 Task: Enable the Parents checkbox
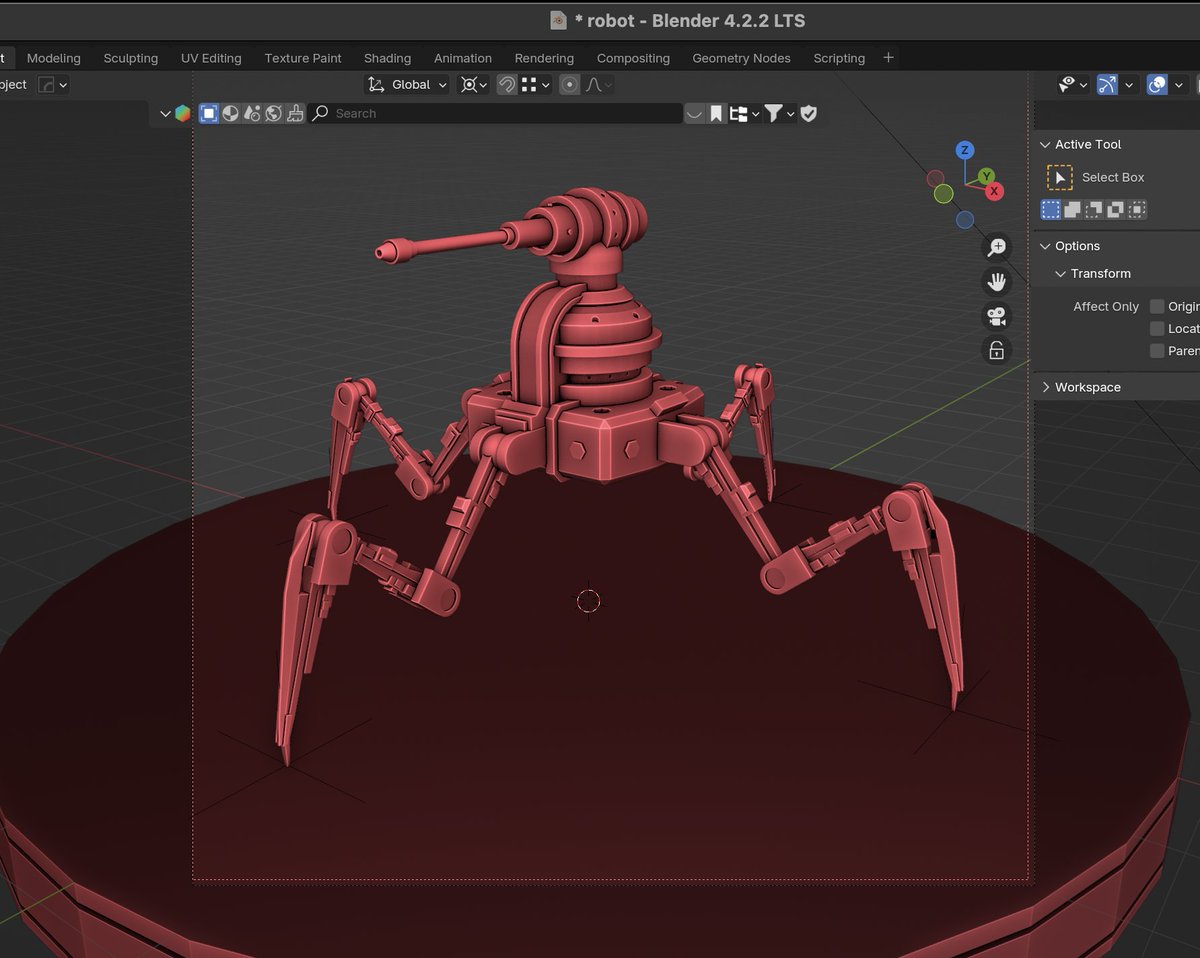1157,350
